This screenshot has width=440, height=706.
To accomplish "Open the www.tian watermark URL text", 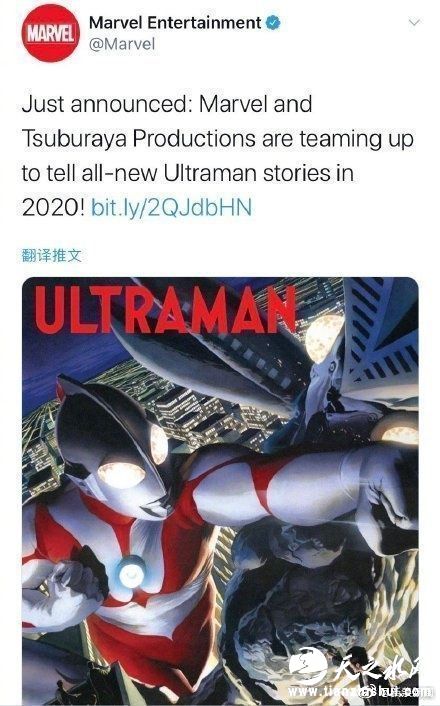I will coord(360,692).
